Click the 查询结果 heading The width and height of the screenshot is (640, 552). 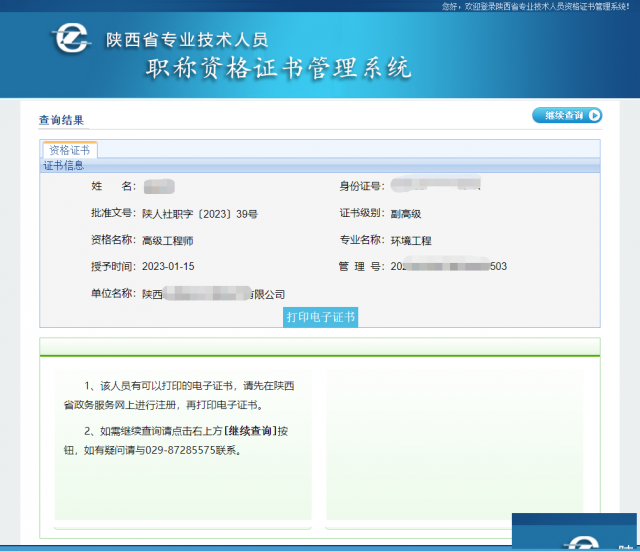coord(61,120)
